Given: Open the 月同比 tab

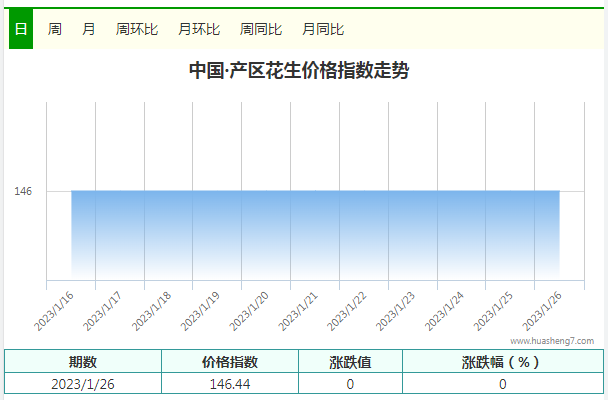Looking at the screenshot, I should coord(323,29).
